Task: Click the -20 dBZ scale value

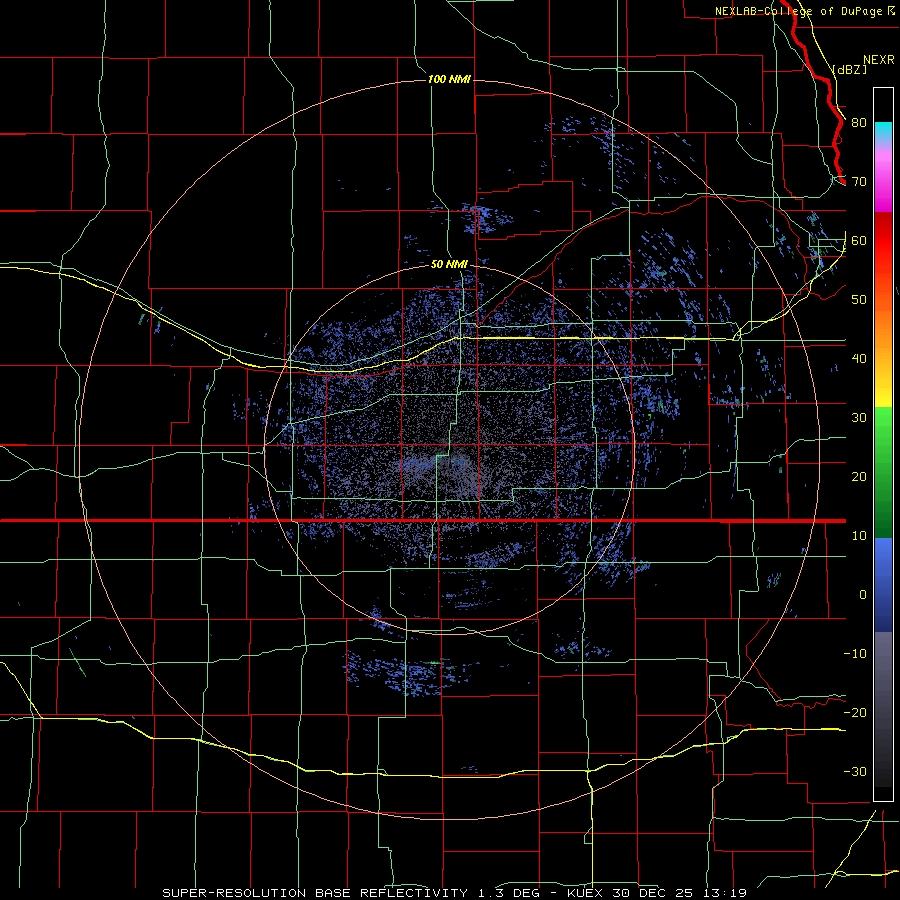Action: point(855,713)
